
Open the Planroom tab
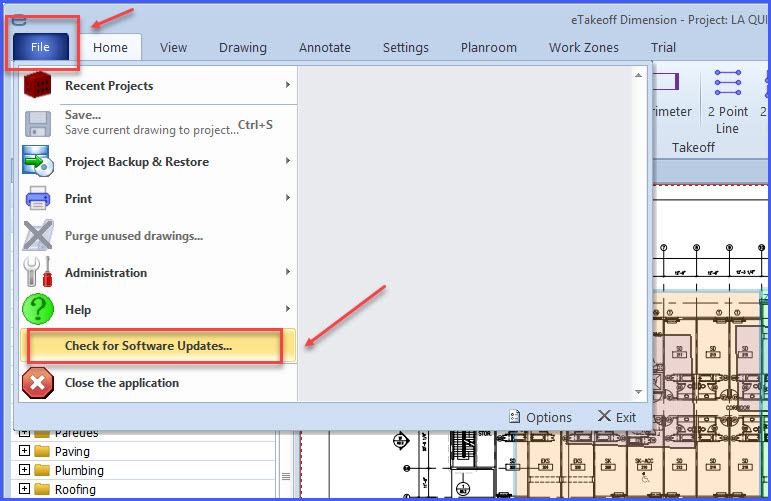pyautogui.click(x=488, y=47)
